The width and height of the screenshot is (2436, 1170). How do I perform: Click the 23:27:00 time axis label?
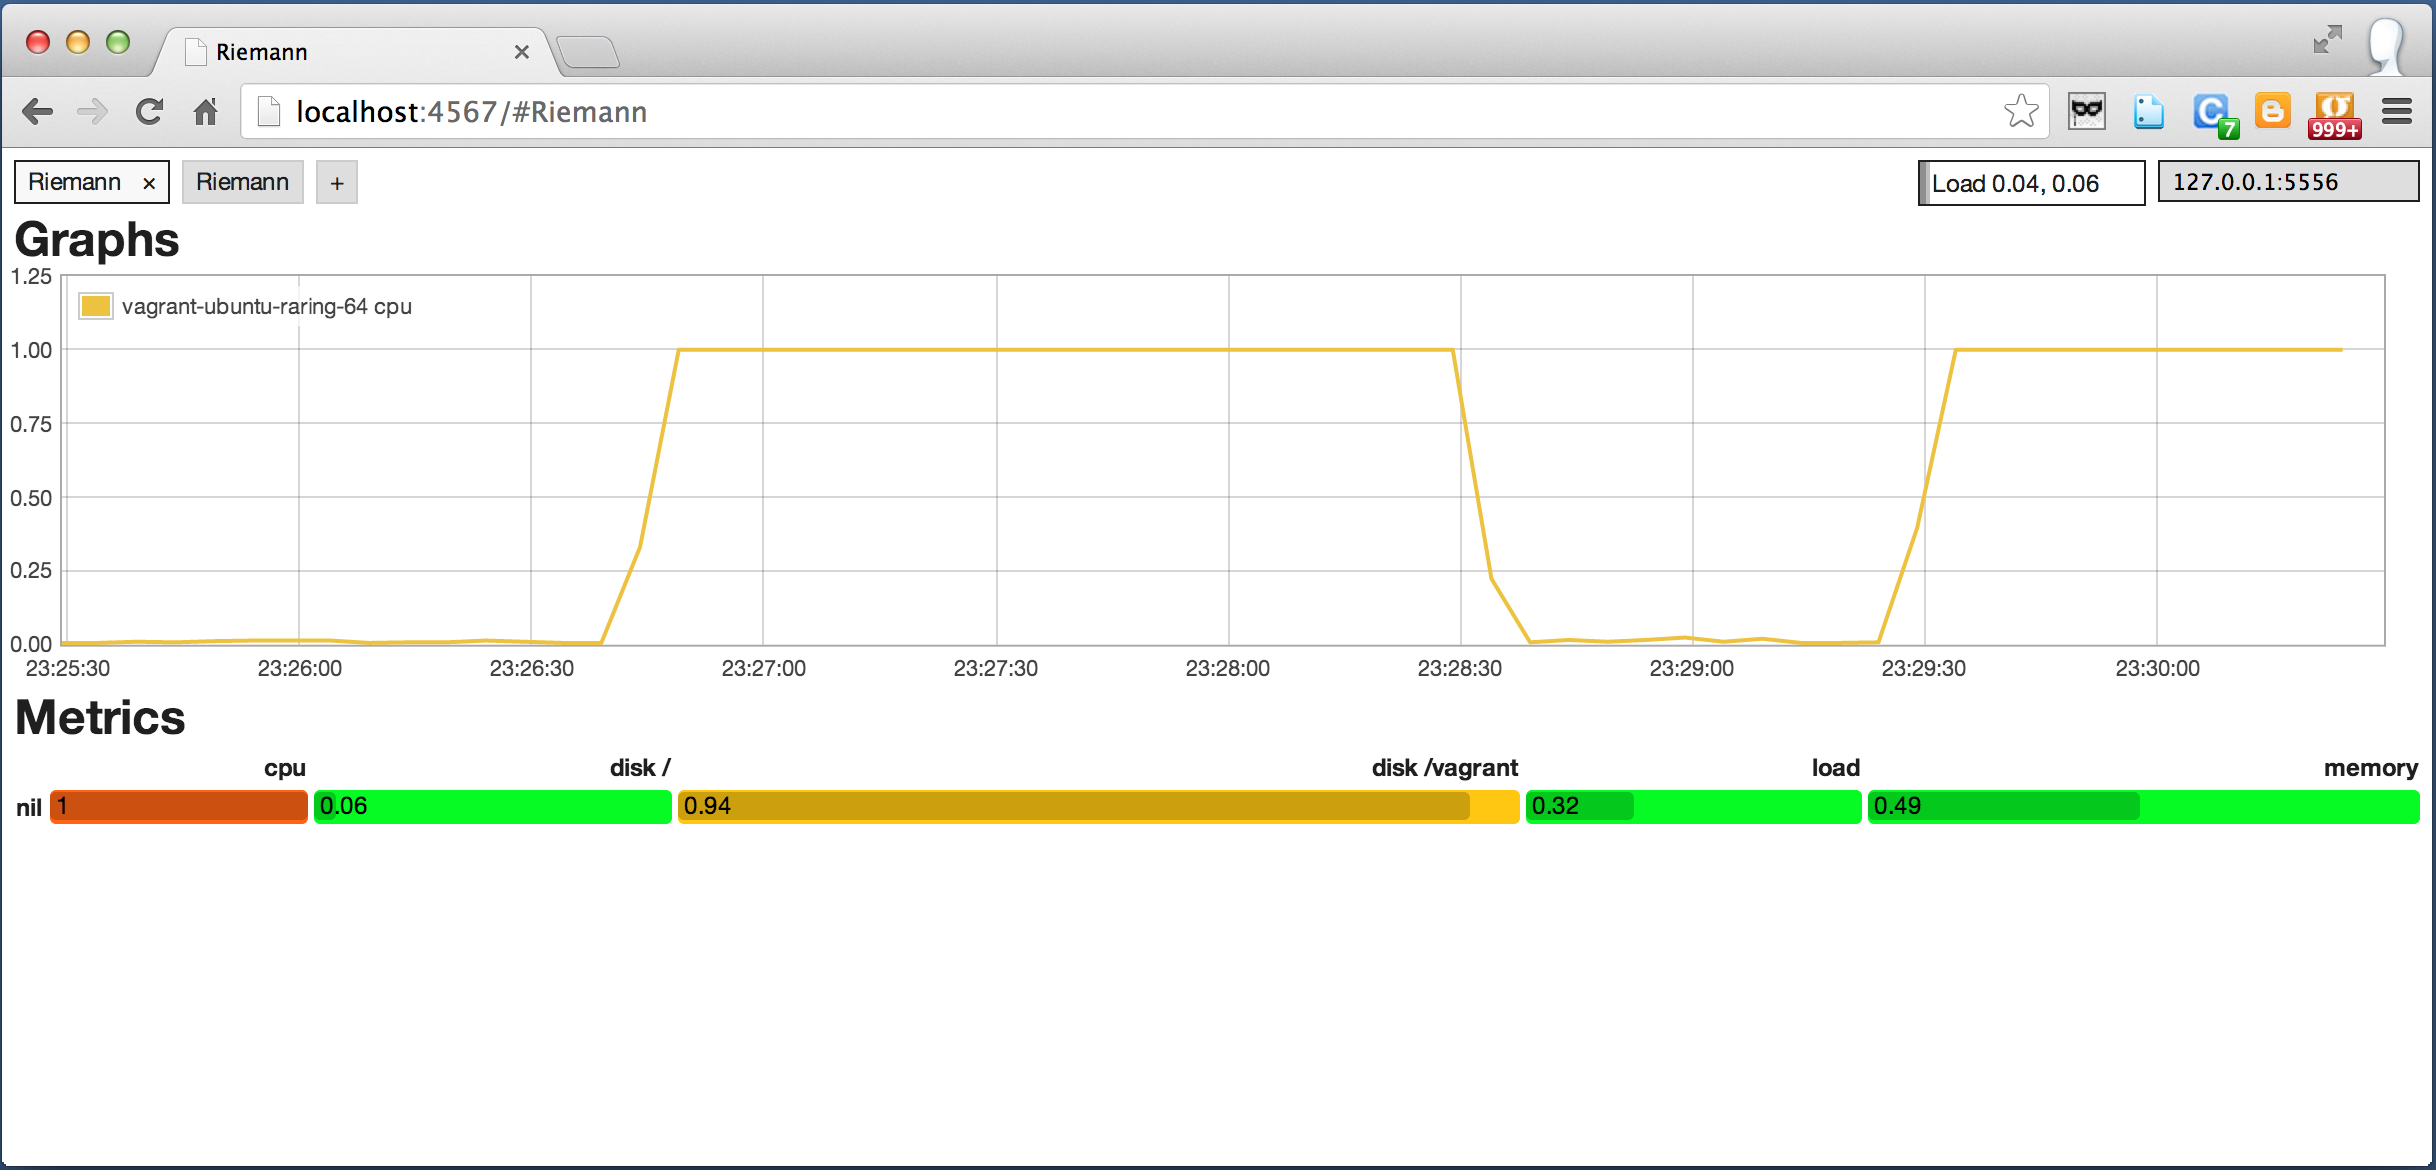pyautogui.click(x=763, y=668)
